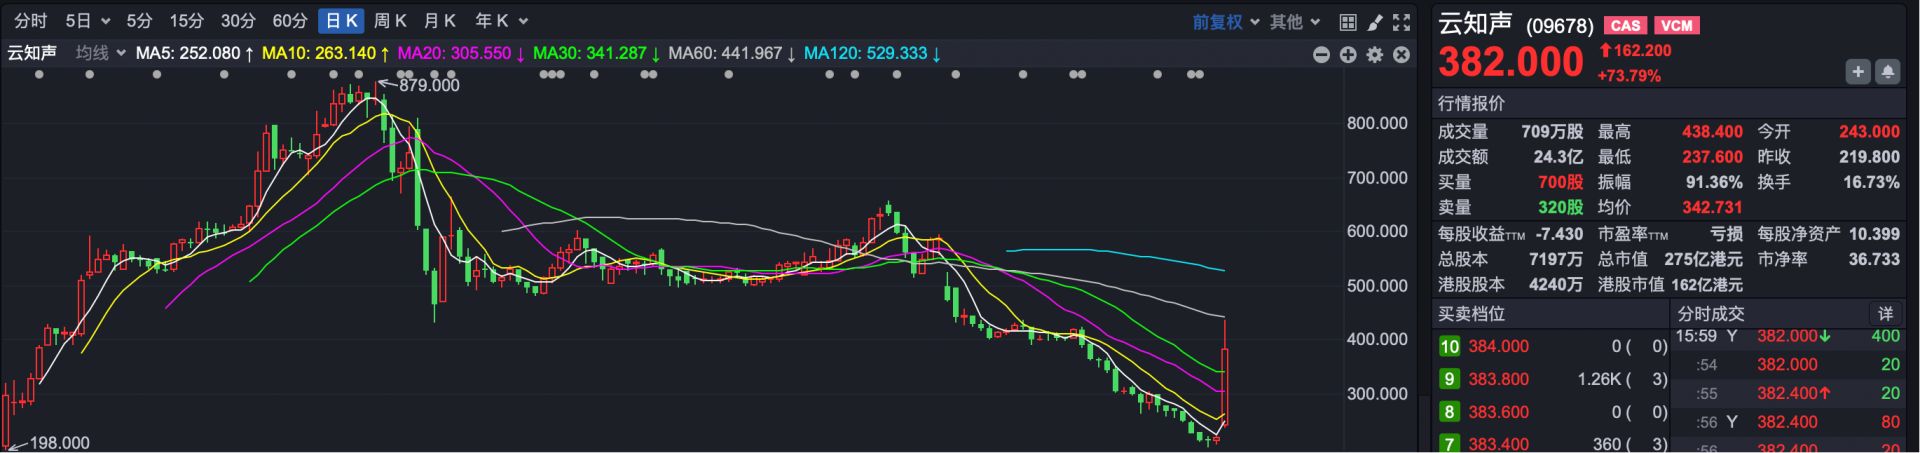Open the multi-chart grid layout icon
1920x453 pixels.
(x=1348, y=22)
